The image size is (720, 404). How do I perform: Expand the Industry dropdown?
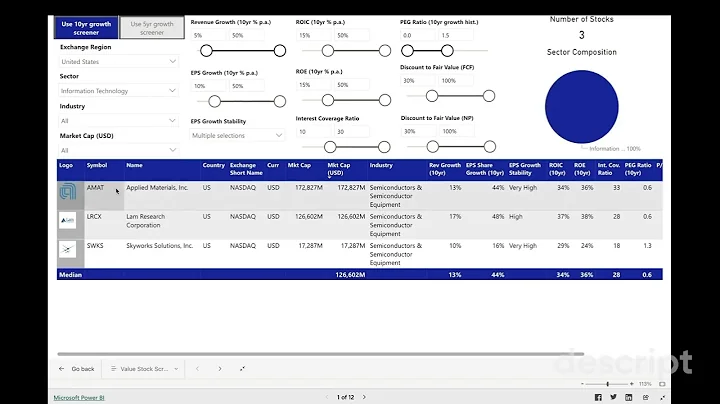pos(118,121)
